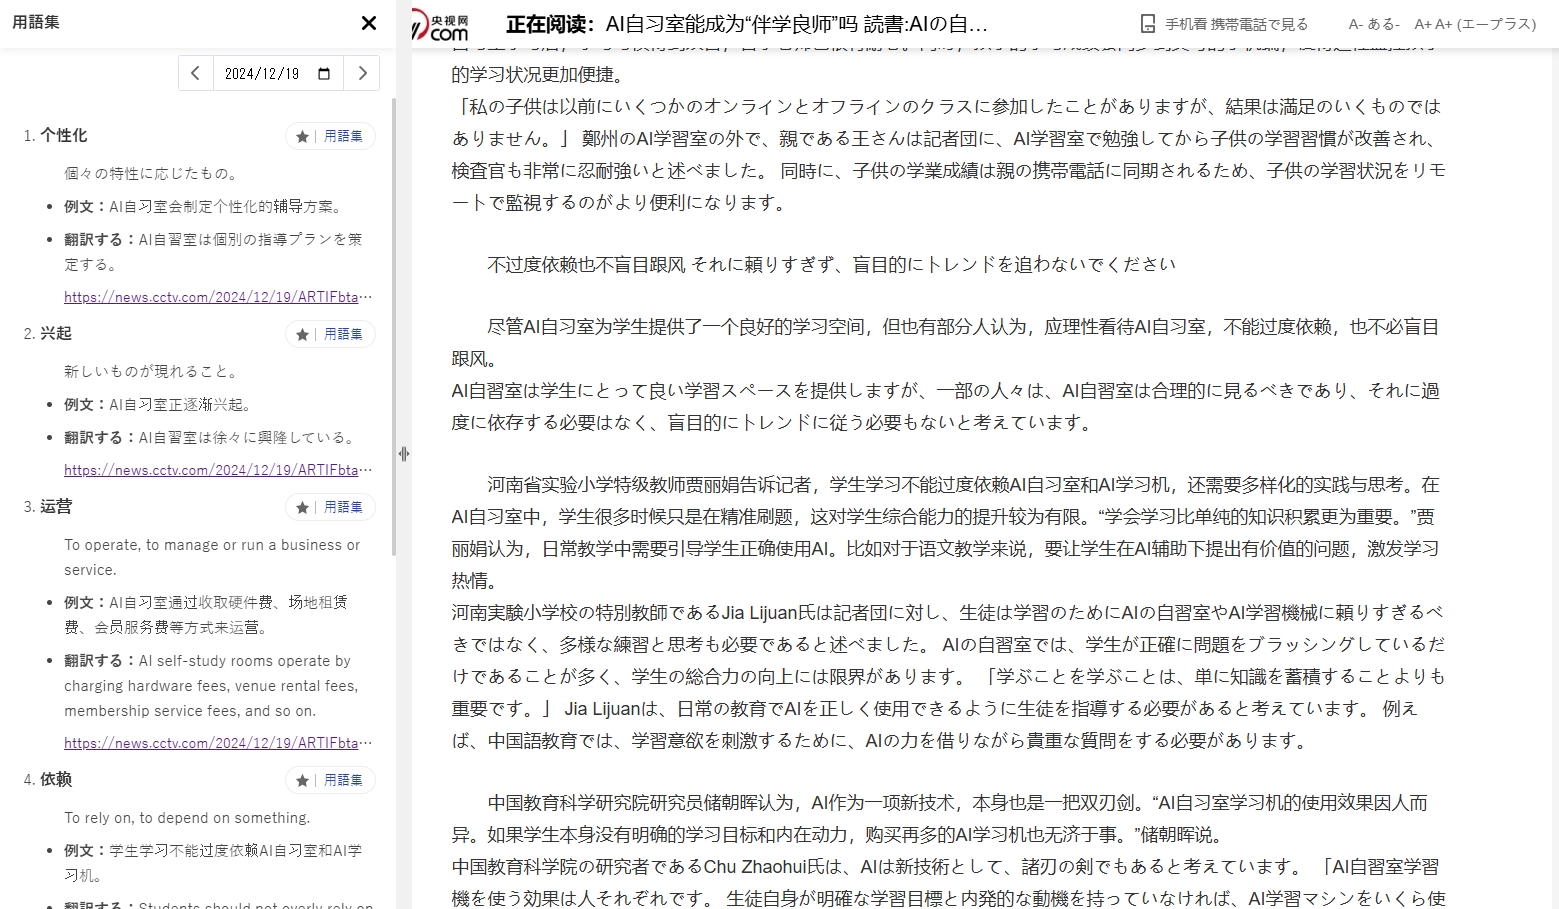Open the news.cctv.com link under 兴起
Image resolution: width=1559 pixels, height=909 pixels.
(x=218, y=470)
